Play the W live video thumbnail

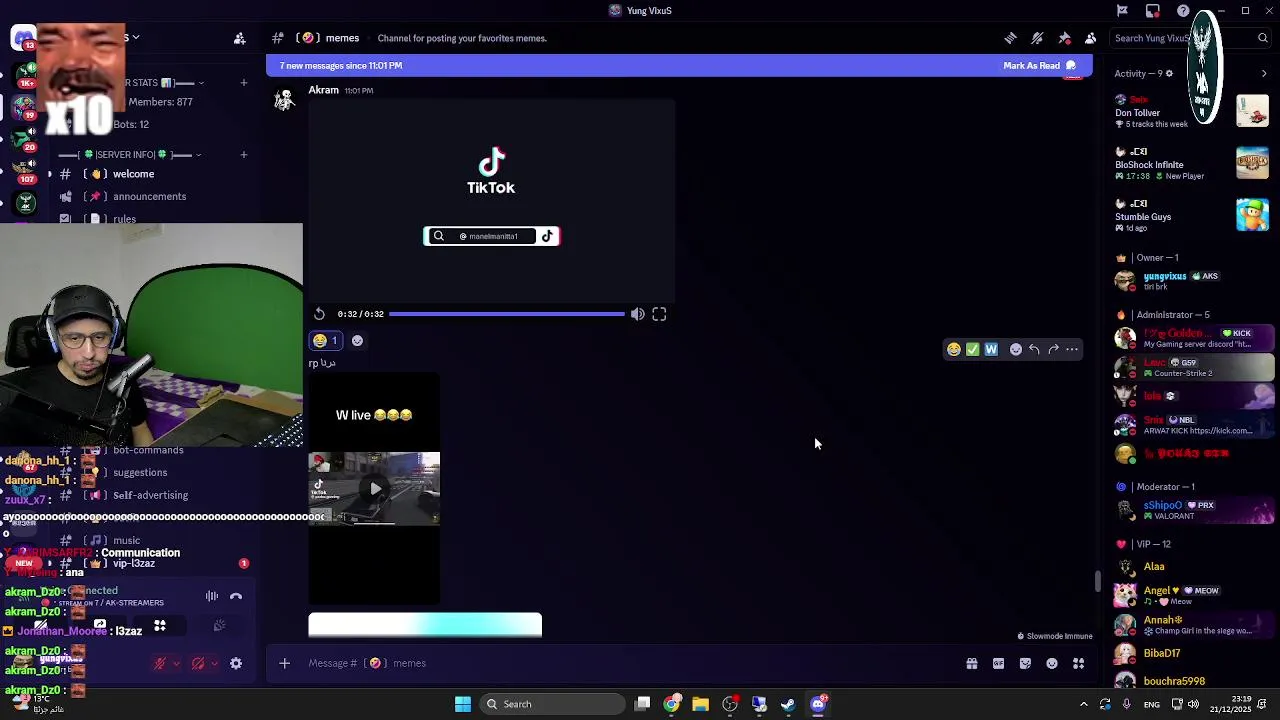point(375,489)
